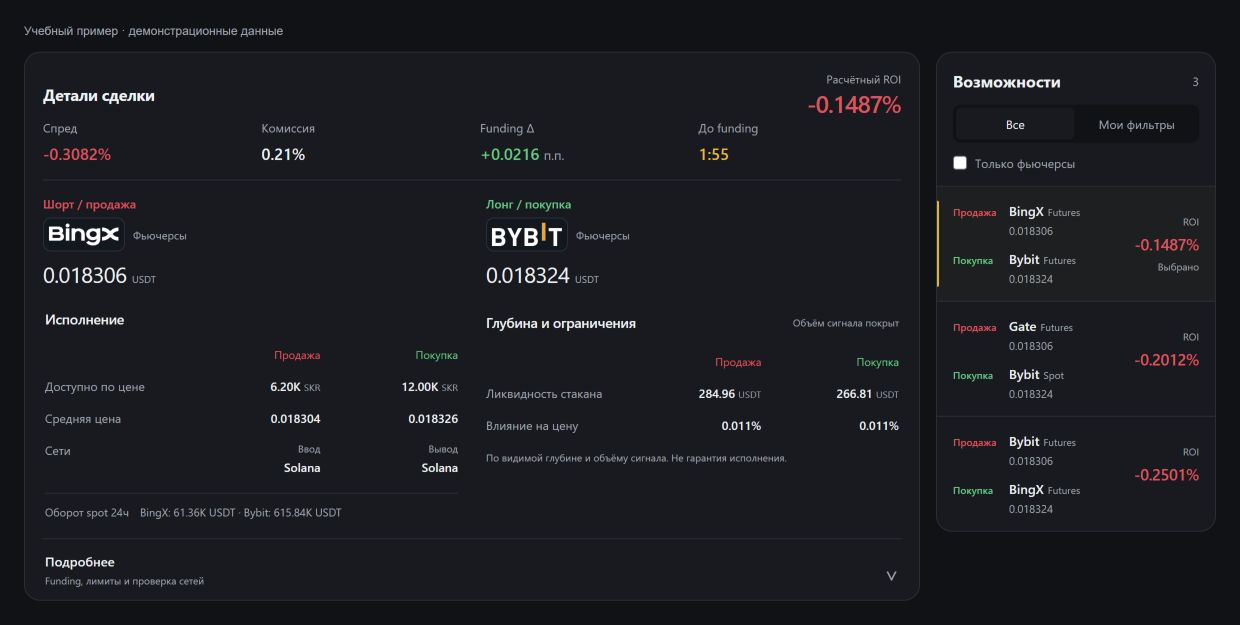This screenshot has height=625, width=1240.
Task: Click the Возможности panel title
Action: click(1007, 82)
